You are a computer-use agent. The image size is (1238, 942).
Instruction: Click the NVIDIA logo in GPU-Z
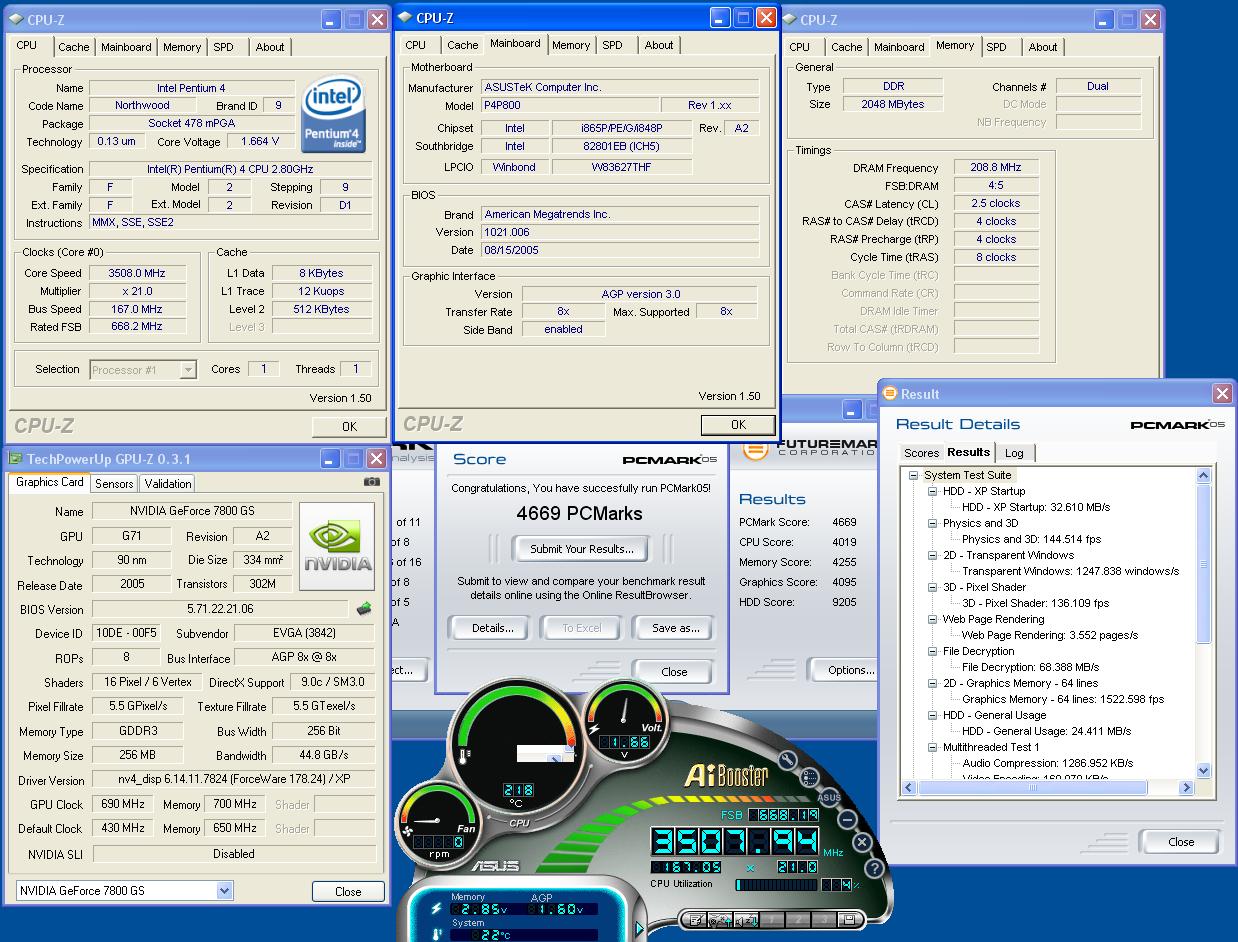[337, 546]
